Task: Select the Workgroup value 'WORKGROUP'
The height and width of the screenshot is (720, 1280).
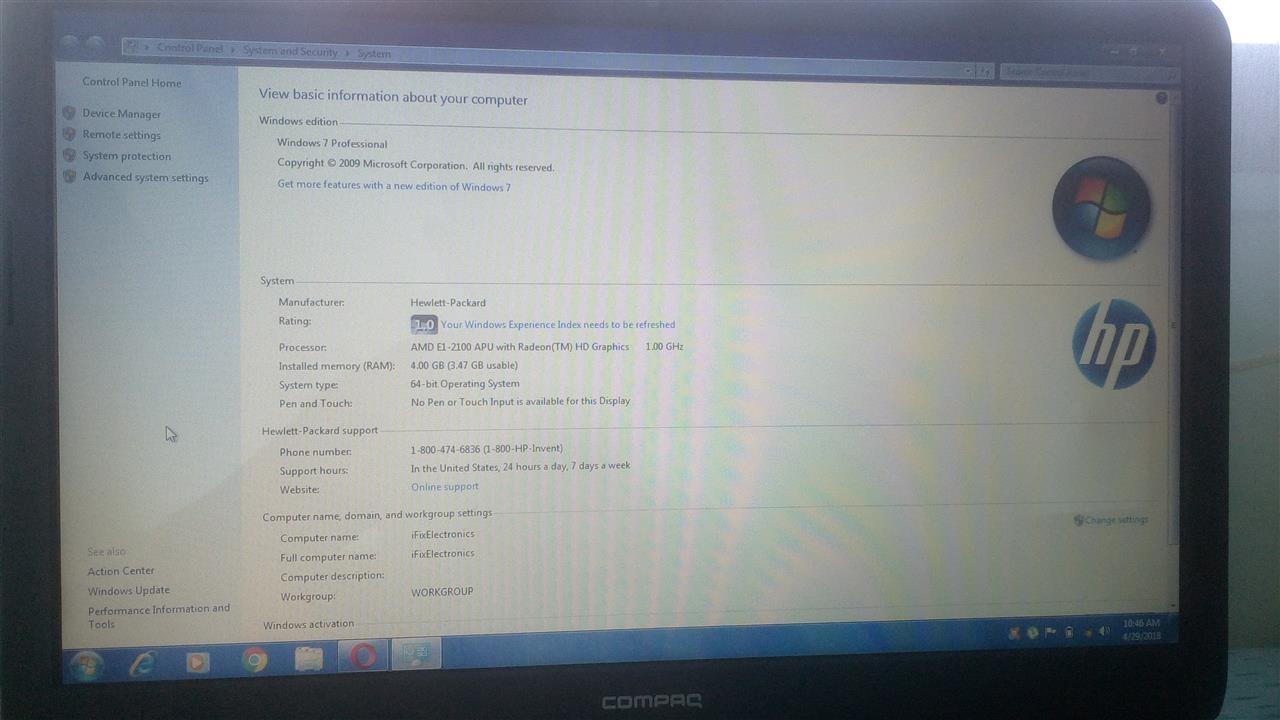Action: [442, 592]
